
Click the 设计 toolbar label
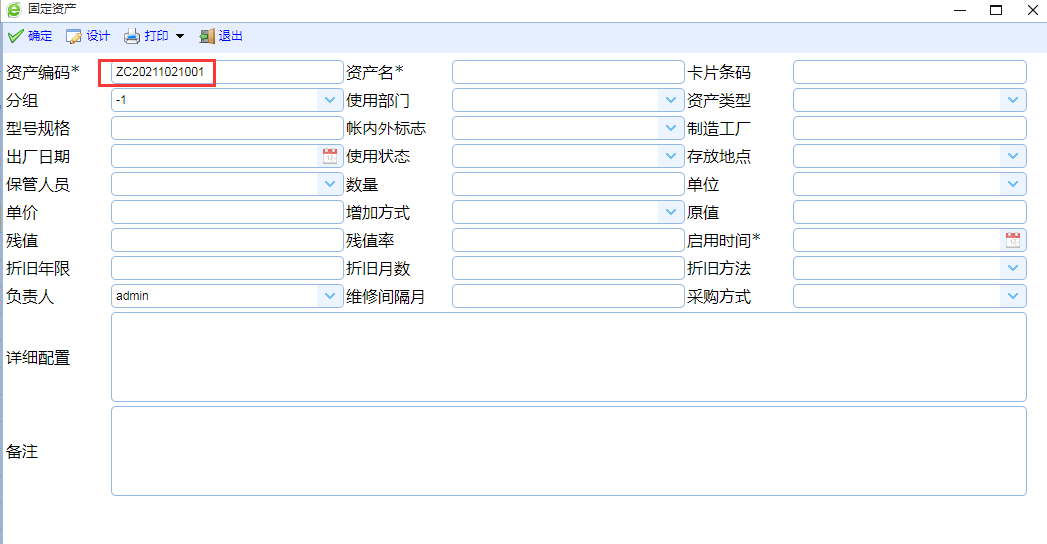[x=98, y=36]
